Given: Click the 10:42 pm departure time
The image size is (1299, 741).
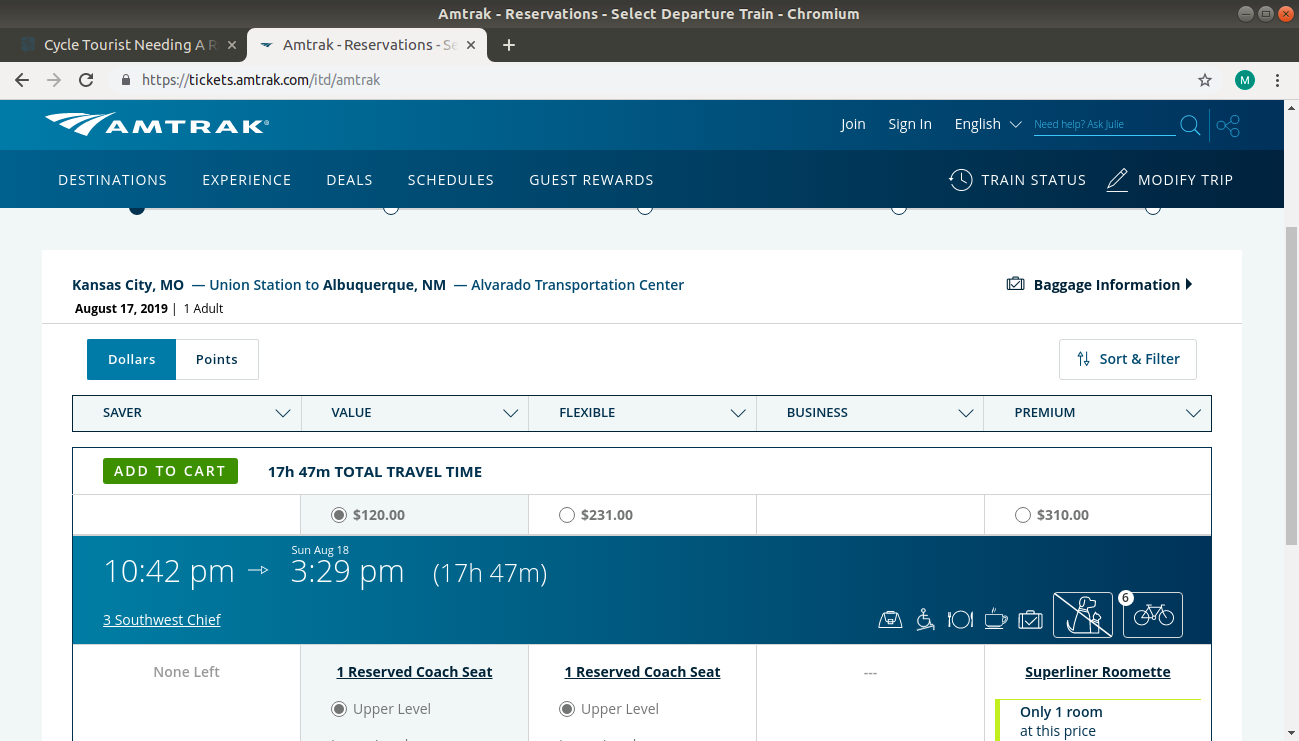Looking at the screenshot, I should (x=169, y=571).
